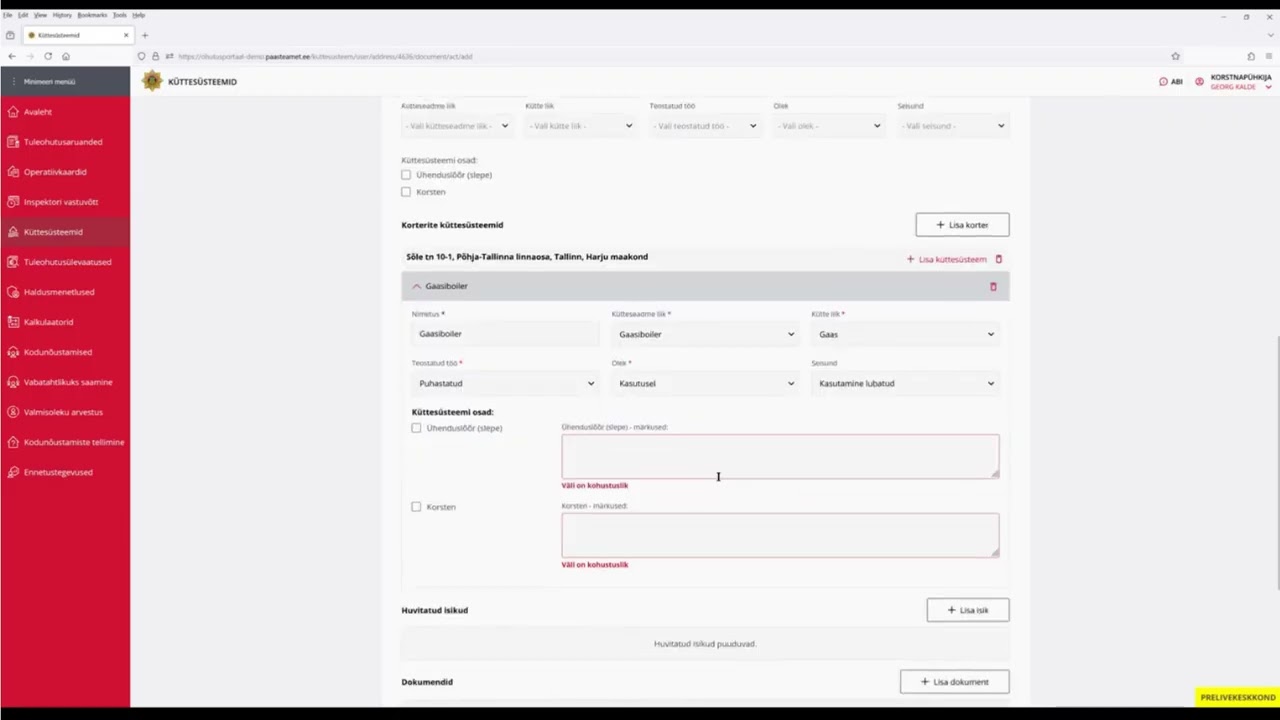Viewport: 1280px width, 720px height.
Task: Open Ennetustegevused sidebar icon
Action: point(13,472)
